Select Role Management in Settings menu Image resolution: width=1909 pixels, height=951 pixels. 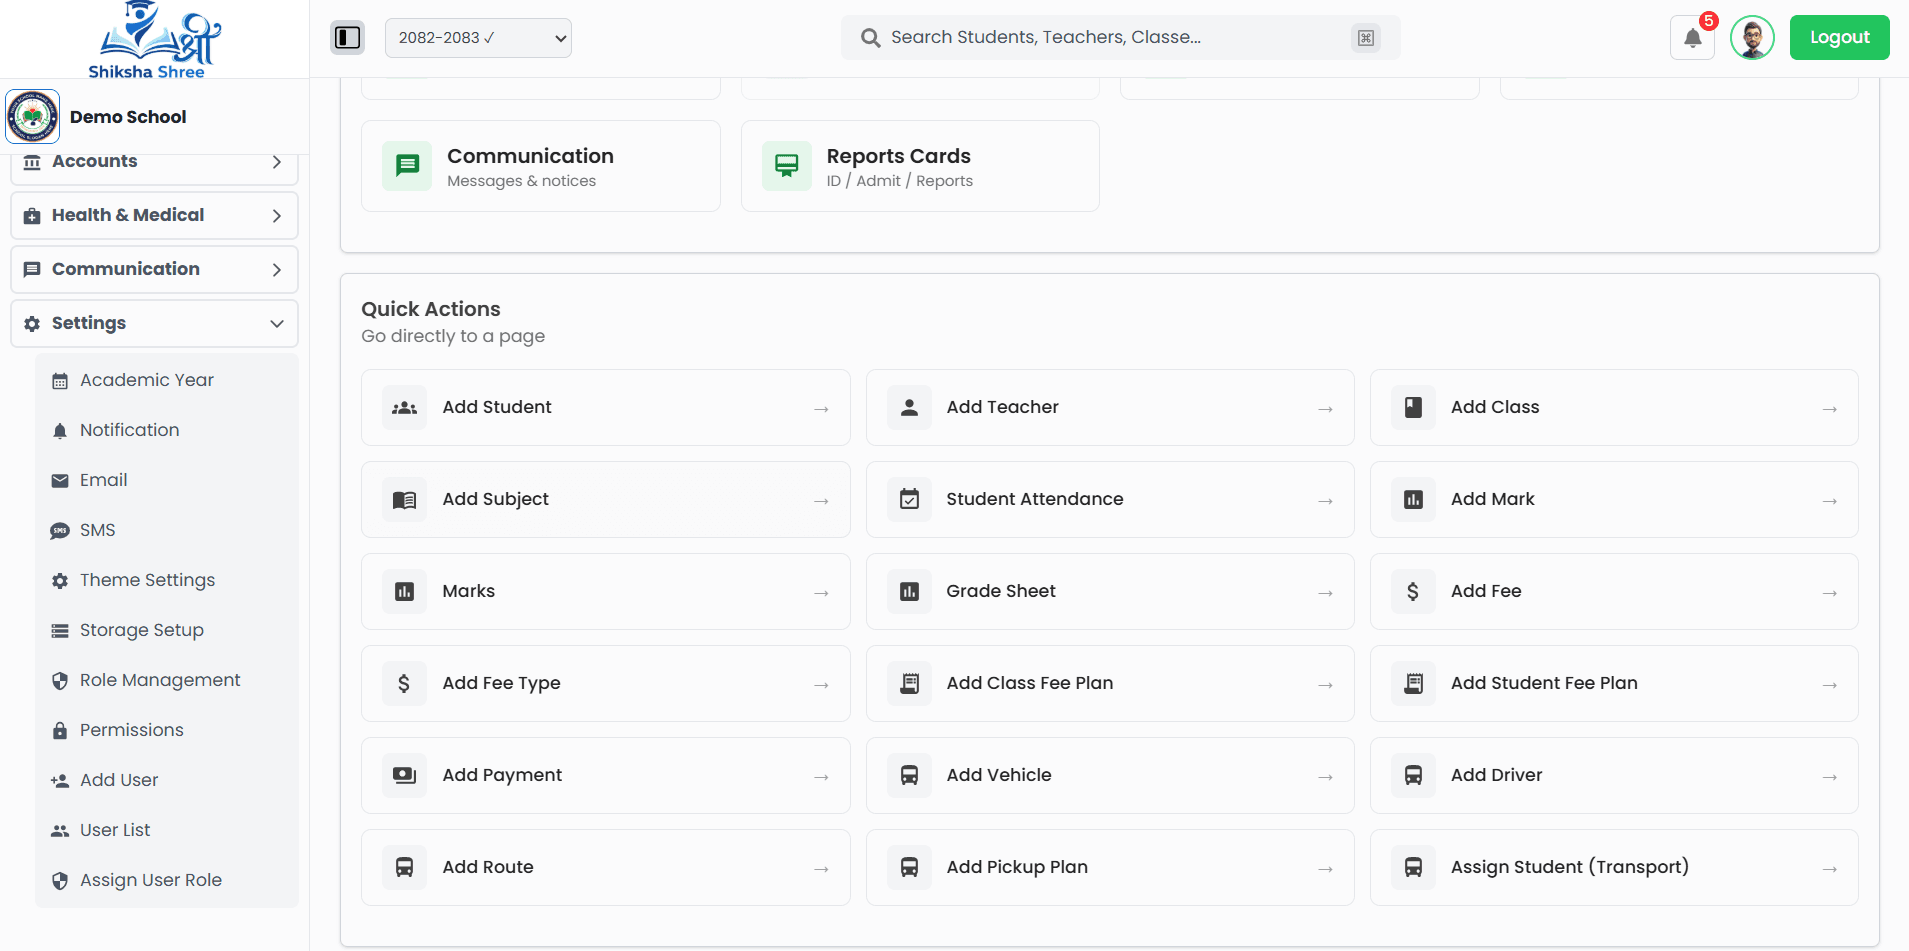click(x=160, y=680)
